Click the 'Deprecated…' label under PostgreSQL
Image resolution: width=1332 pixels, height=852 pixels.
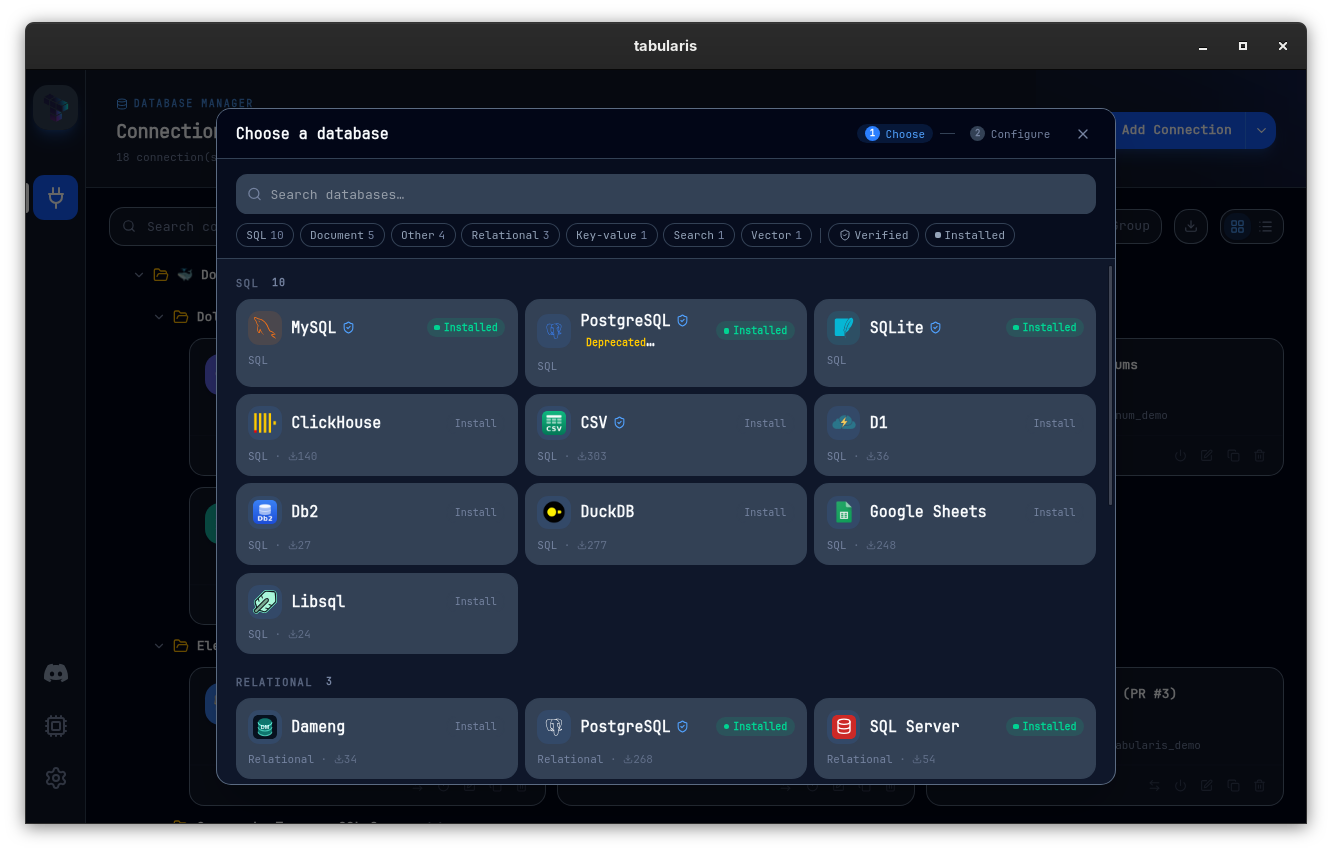pyautogui.click(x=620, y=343)
